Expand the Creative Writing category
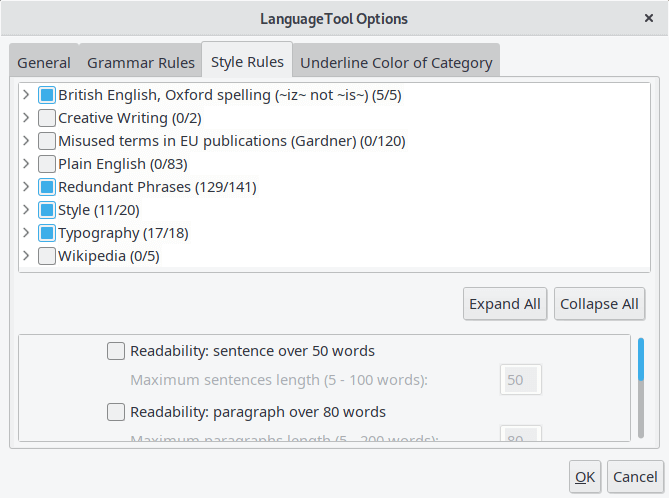Image resolution: width=669 pixels, height=498 pixels. pyautogui.click(x=26, y=118)
